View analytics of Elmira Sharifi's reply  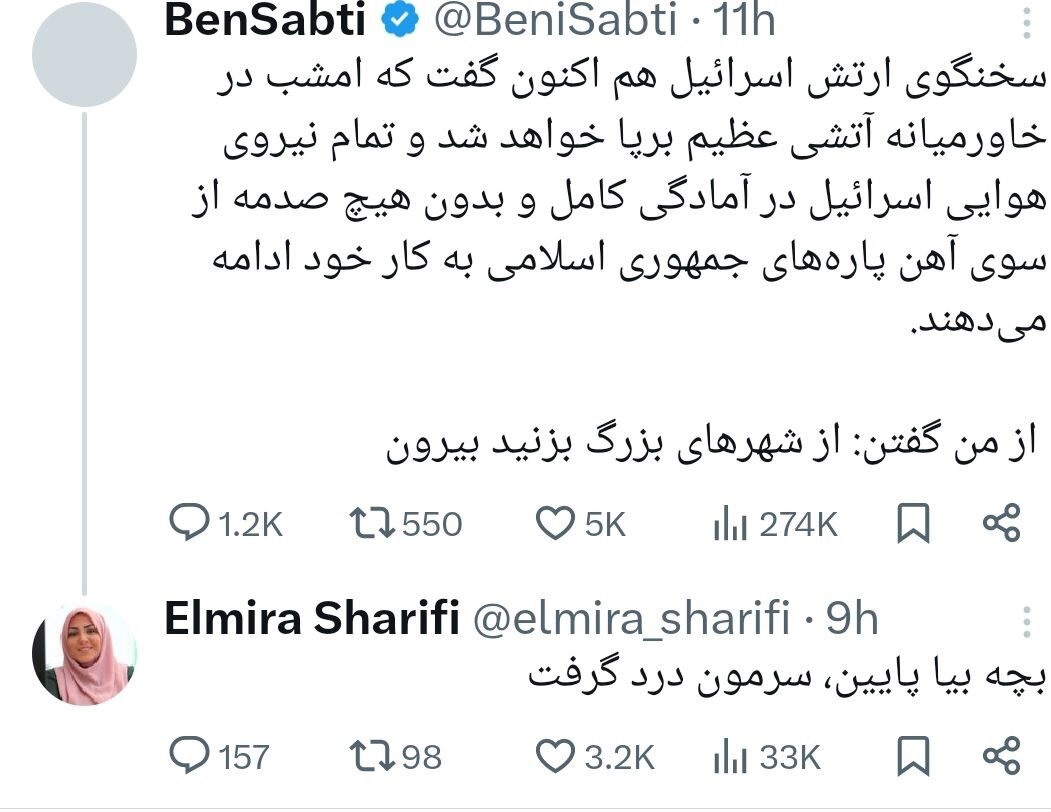tap(729, 757)
